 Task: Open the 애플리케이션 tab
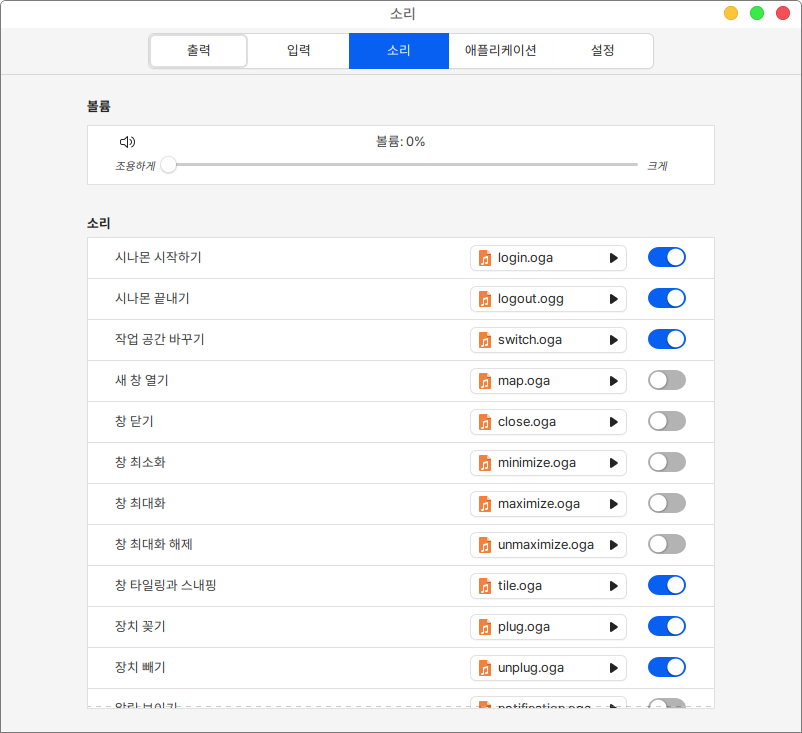501,51
